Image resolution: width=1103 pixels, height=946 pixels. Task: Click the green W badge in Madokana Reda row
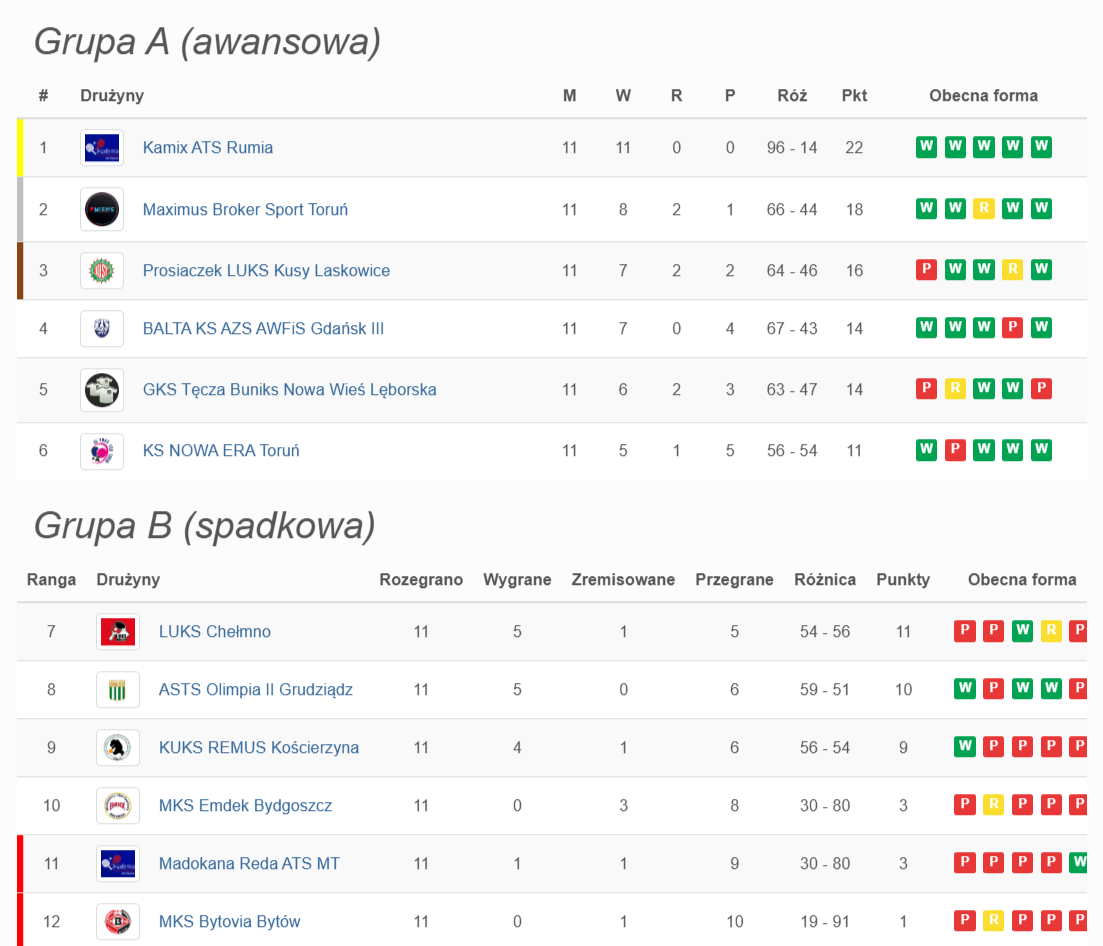point(1078,863)
